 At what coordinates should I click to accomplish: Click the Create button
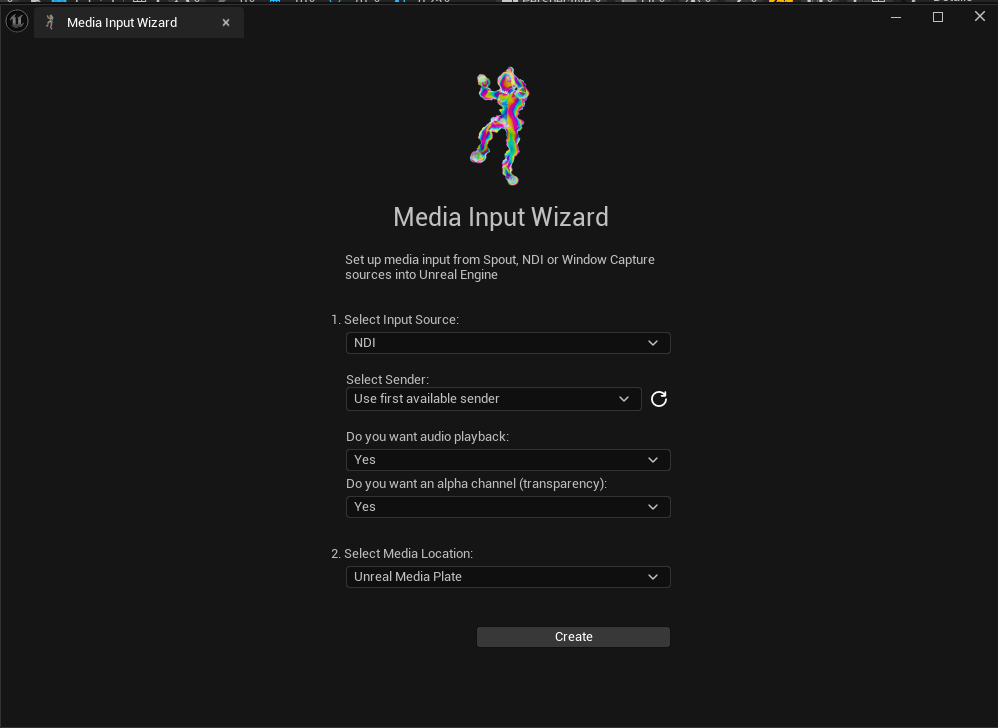click(x=573, y=637)
